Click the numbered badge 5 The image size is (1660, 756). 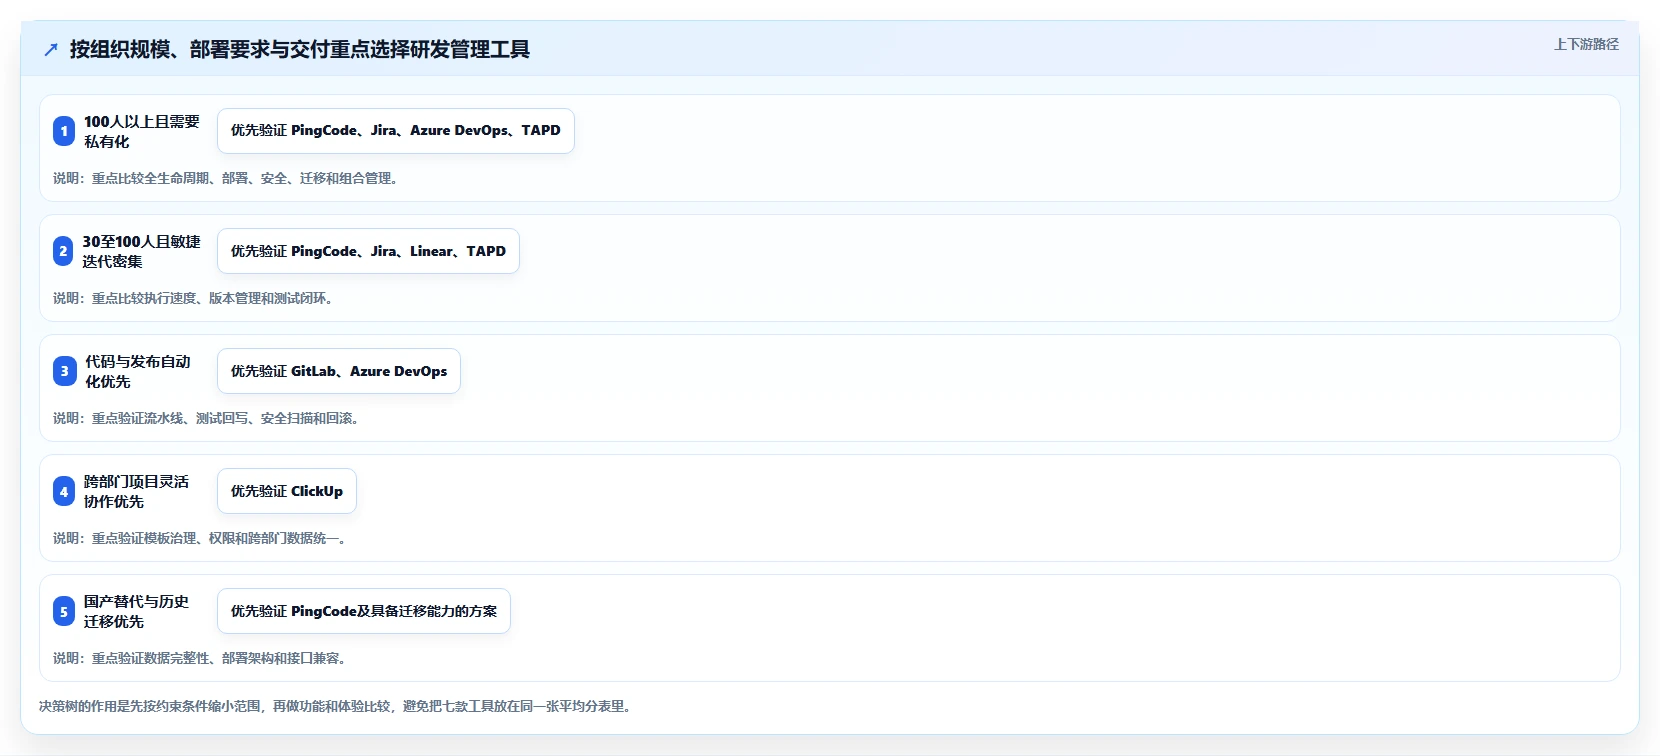[64, 611]
